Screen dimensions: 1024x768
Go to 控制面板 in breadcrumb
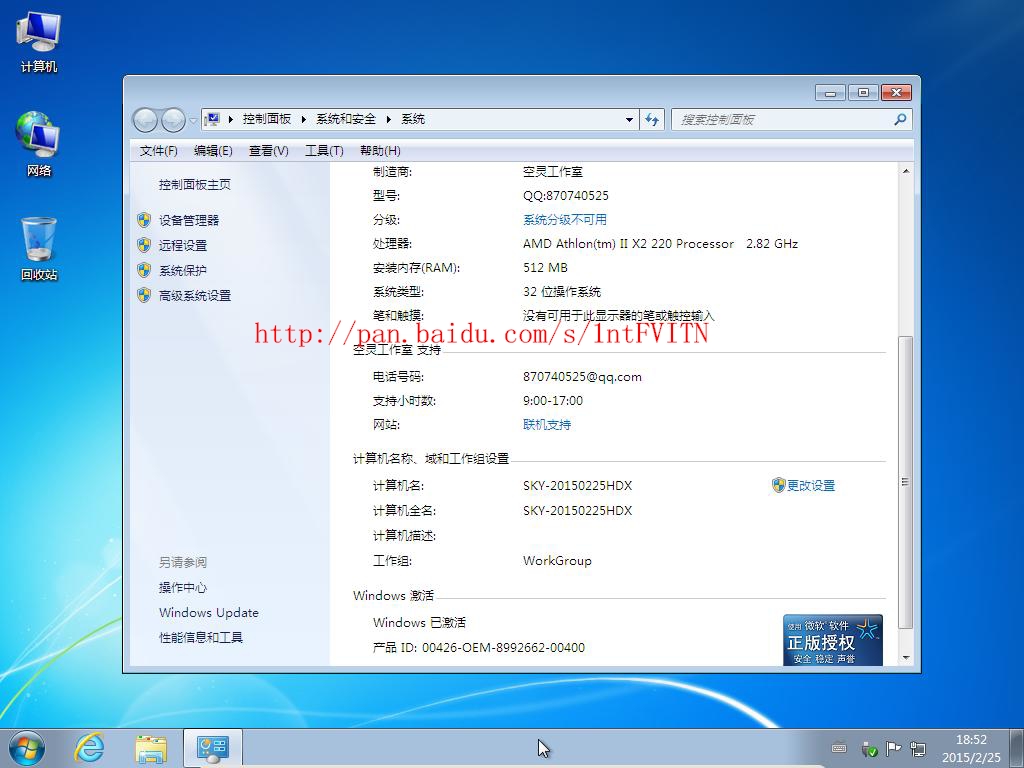[x=266, y=119]
